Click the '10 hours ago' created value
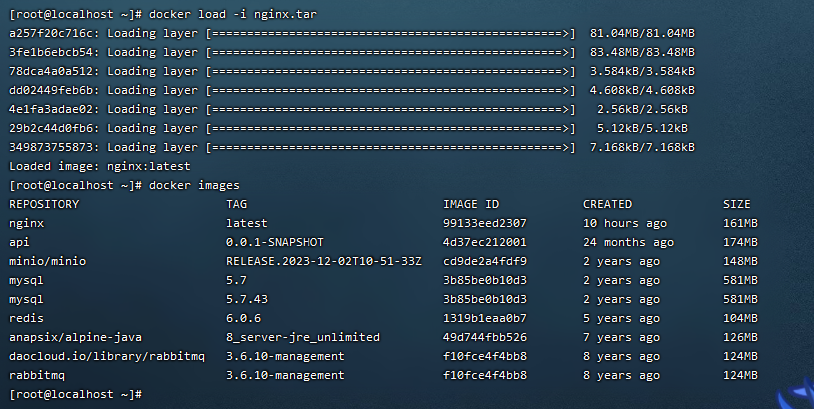 (625, 224)
